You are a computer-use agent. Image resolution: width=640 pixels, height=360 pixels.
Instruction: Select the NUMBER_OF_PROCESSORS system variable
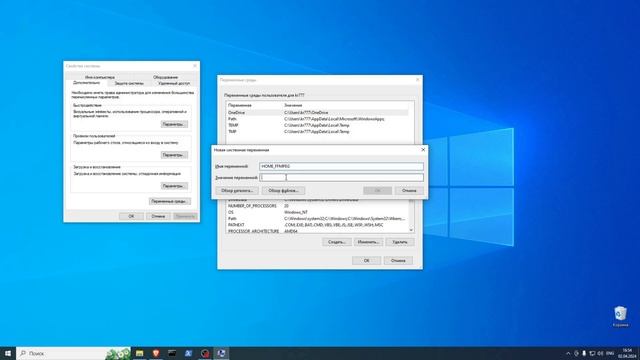[x=318, y=206]
